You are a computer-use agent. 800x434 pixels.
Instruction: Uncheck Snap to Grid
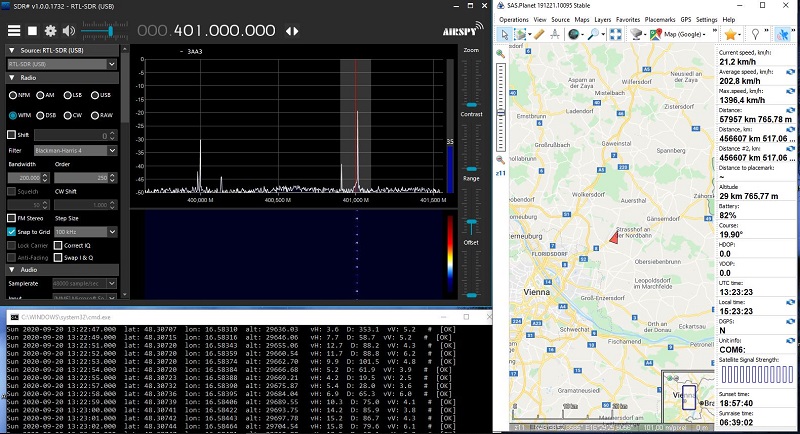[x=11, y=232]
